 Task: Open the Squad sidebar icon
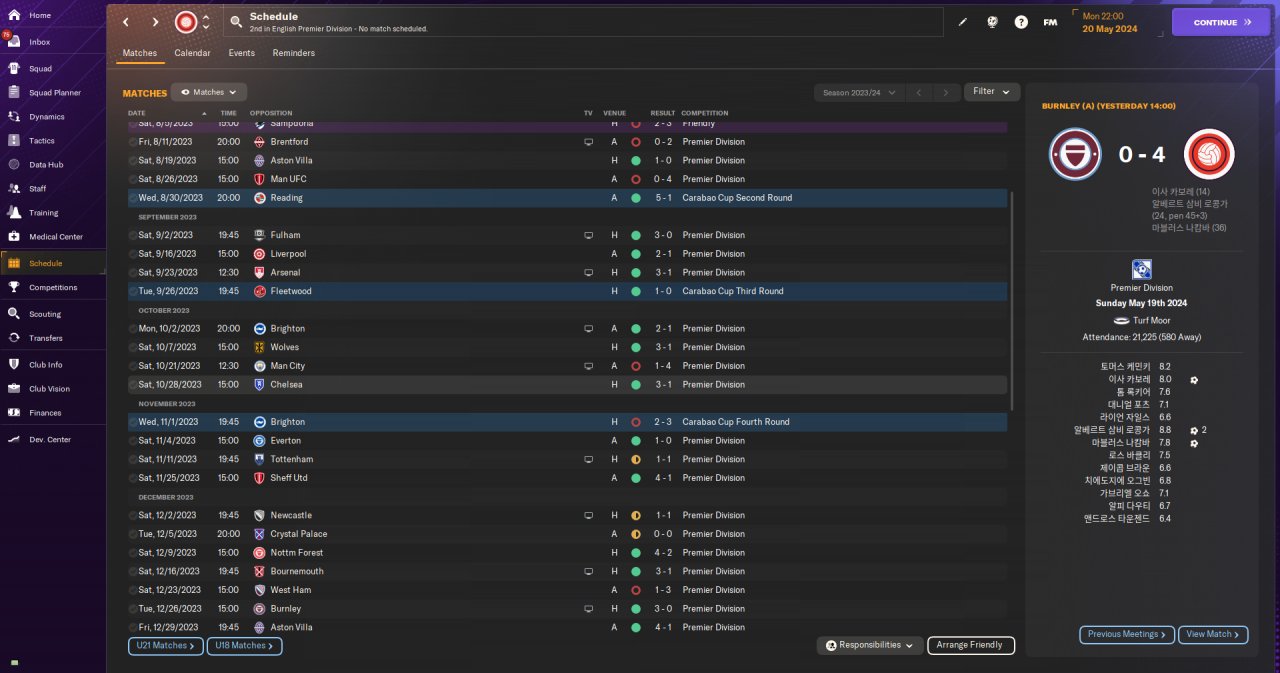[x=14, y=68]
